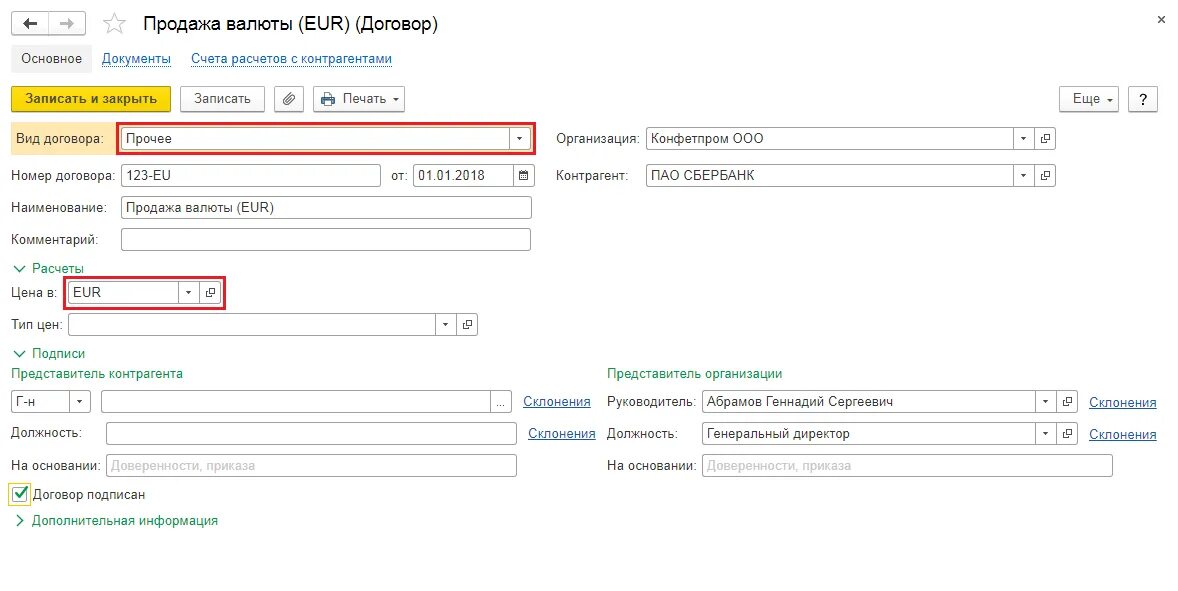This screenshot has width=1178, height=591.
Task: Click the counterparty representative name field
Action: [296, 402]
